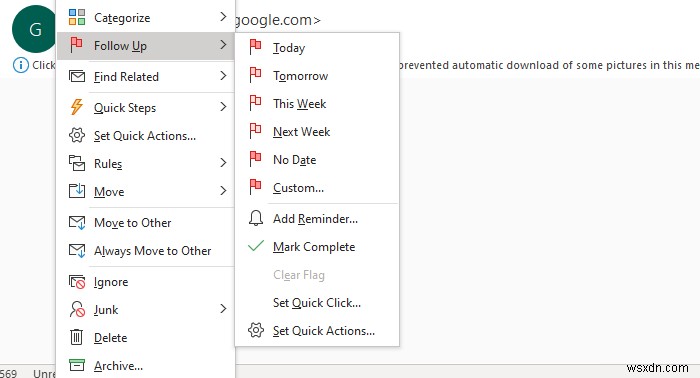Click the gear icon beside left Set Quick Actions
The width and height of the screenshot is (700, 378).
pos(77,135)
